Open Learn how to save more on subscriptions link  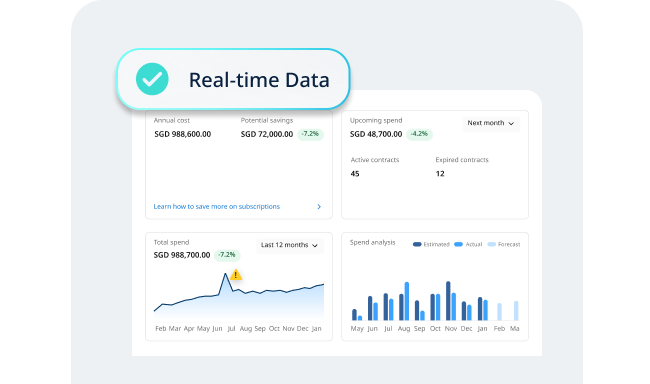216,207
